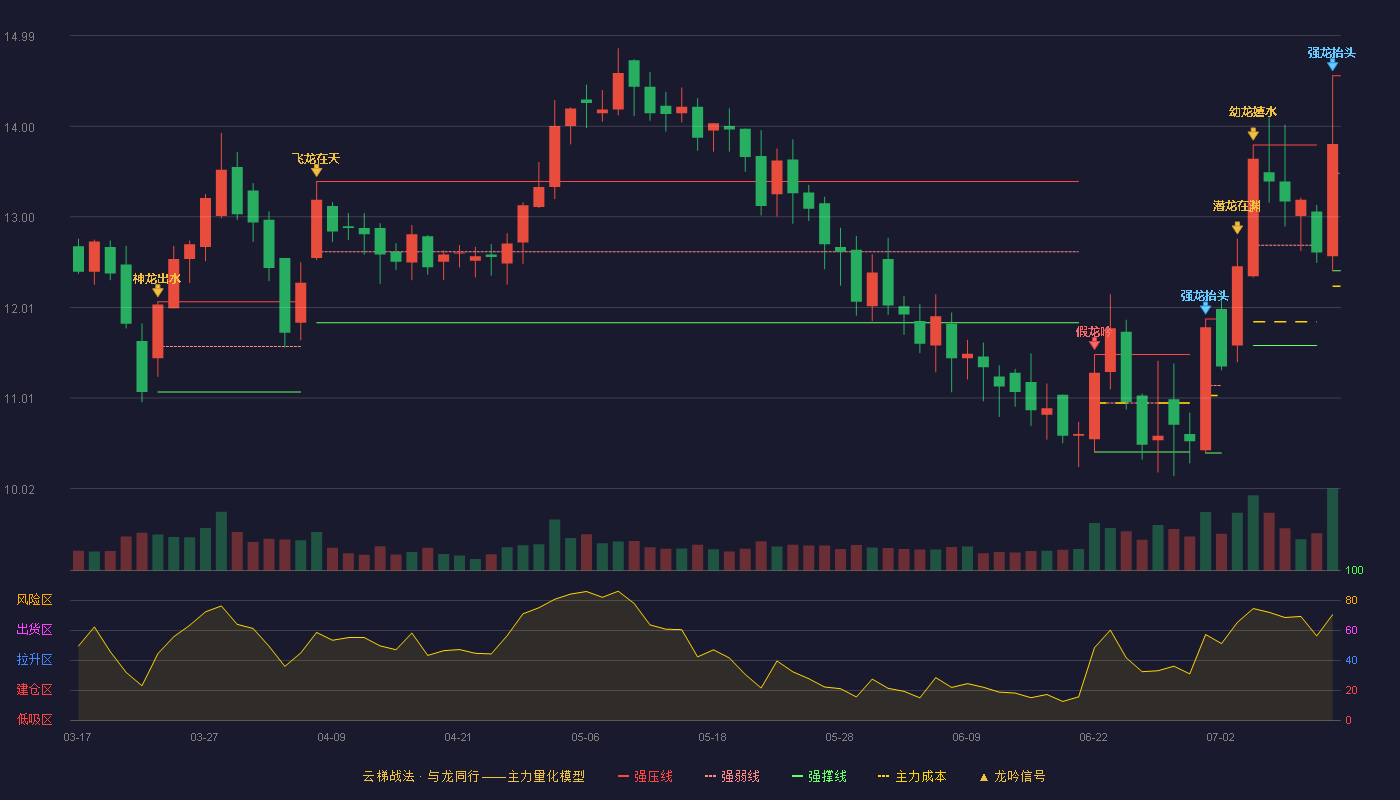The image size is (1400, 800).
Task: Click the 神龙出水 yellow signal arrow
Action: 158,291
